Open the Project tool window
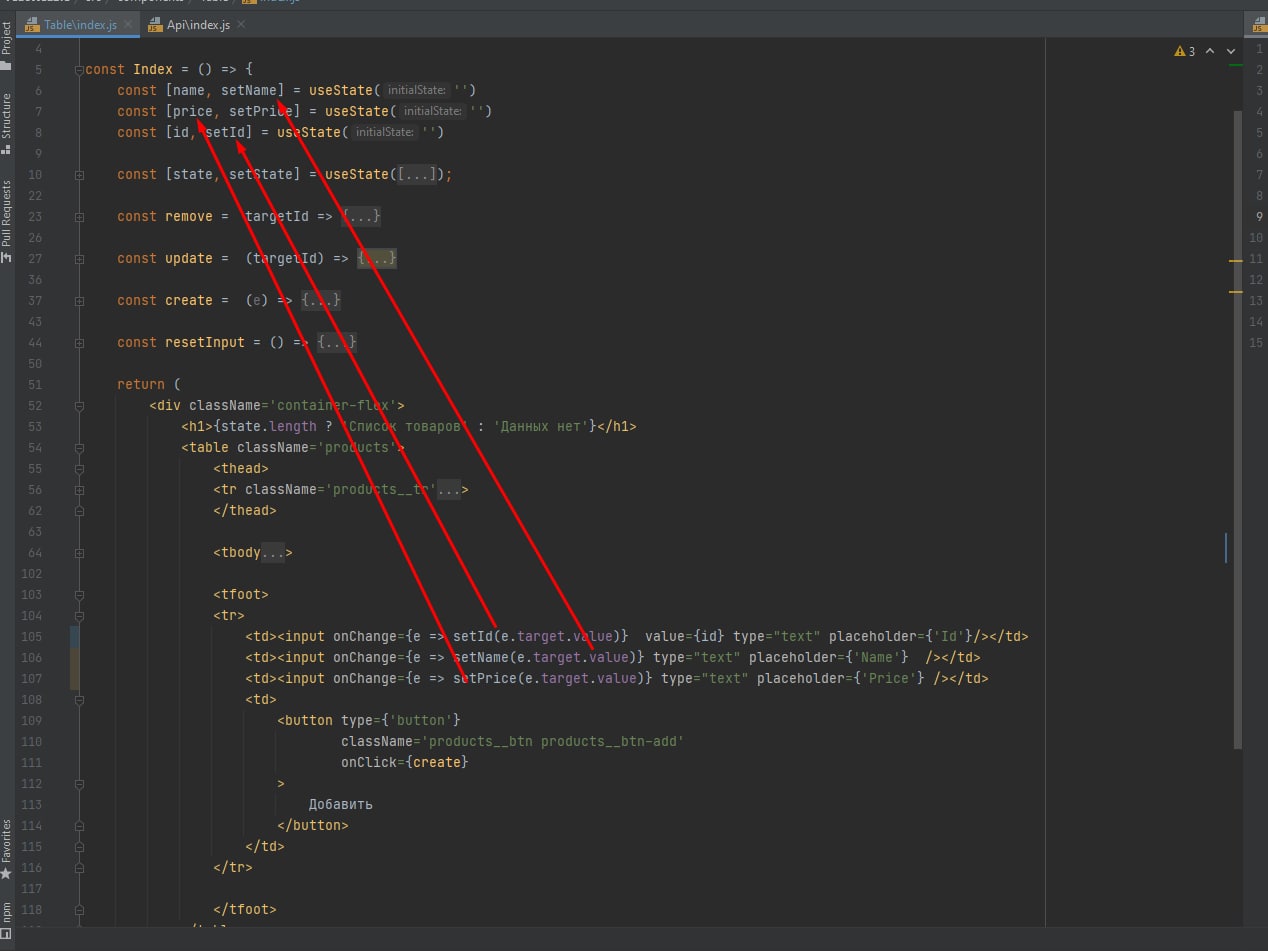This screenshot has height=951, width=1268. point(6,45)
